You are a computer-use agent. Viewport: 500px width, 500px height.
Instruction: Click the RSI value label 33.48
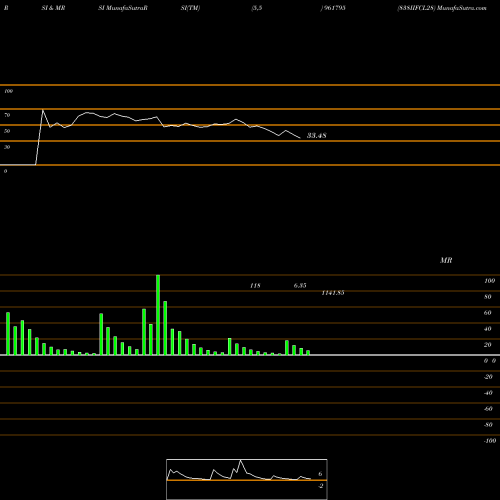(x=316, y=135)
